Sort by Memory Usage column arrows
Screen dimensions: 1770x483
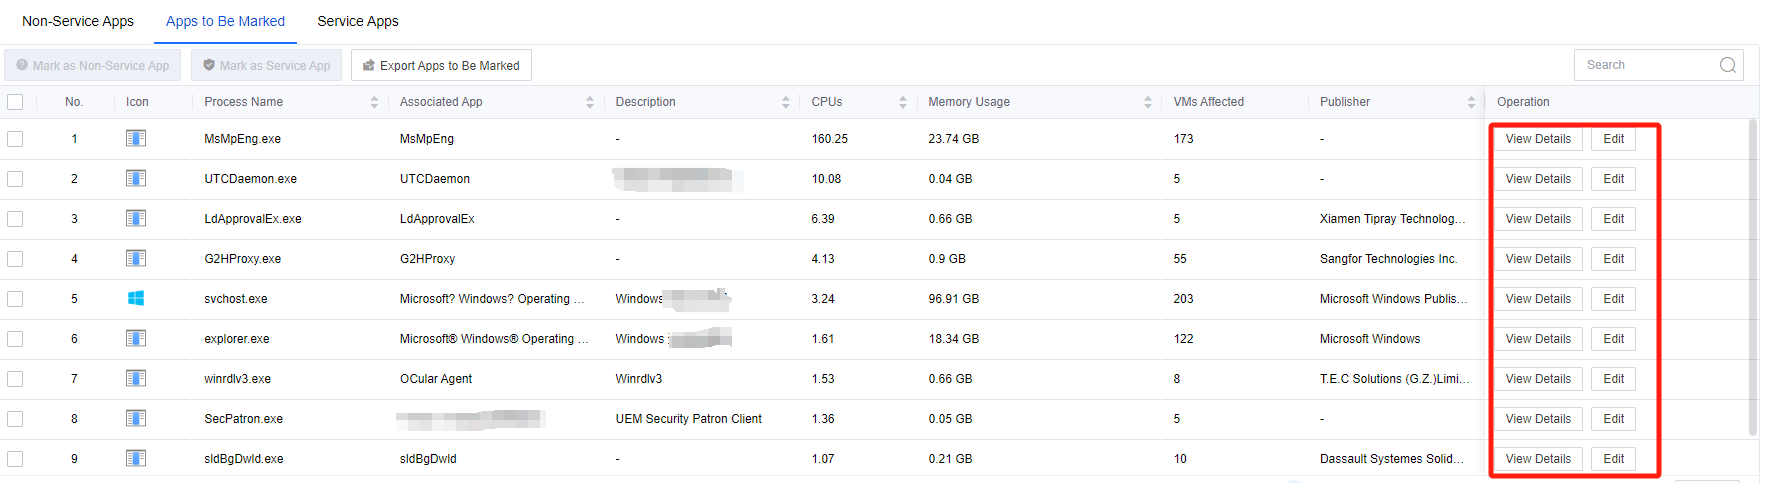click(1147, 102)
